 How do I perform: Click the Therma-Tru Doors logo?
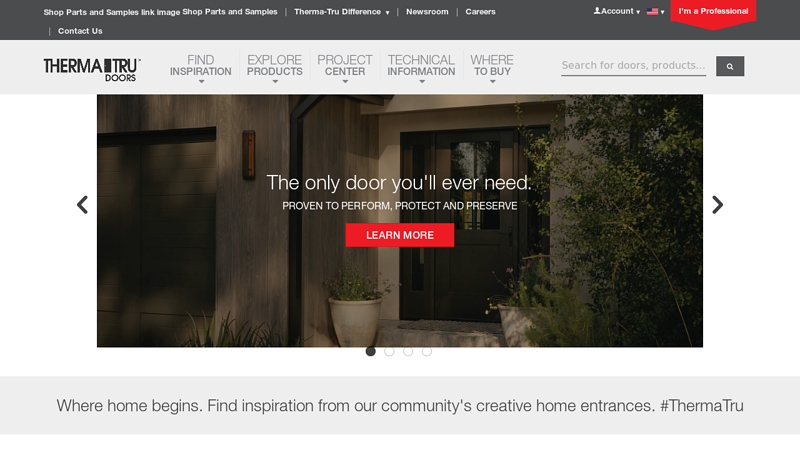(x=91, y=68)
